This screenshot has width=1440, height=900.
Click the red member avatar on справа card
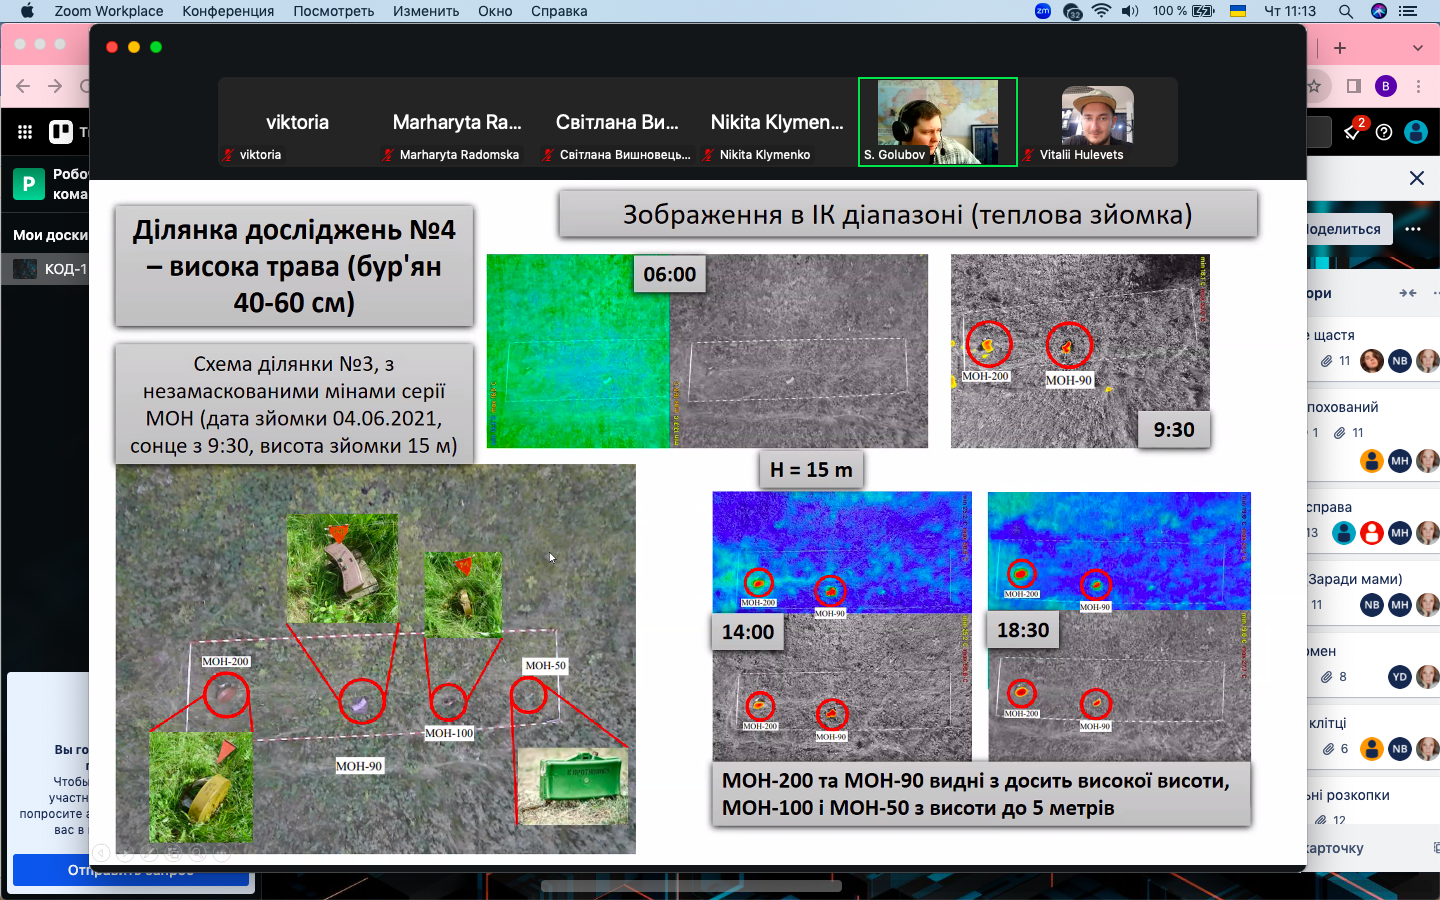tap(1372, 533)
